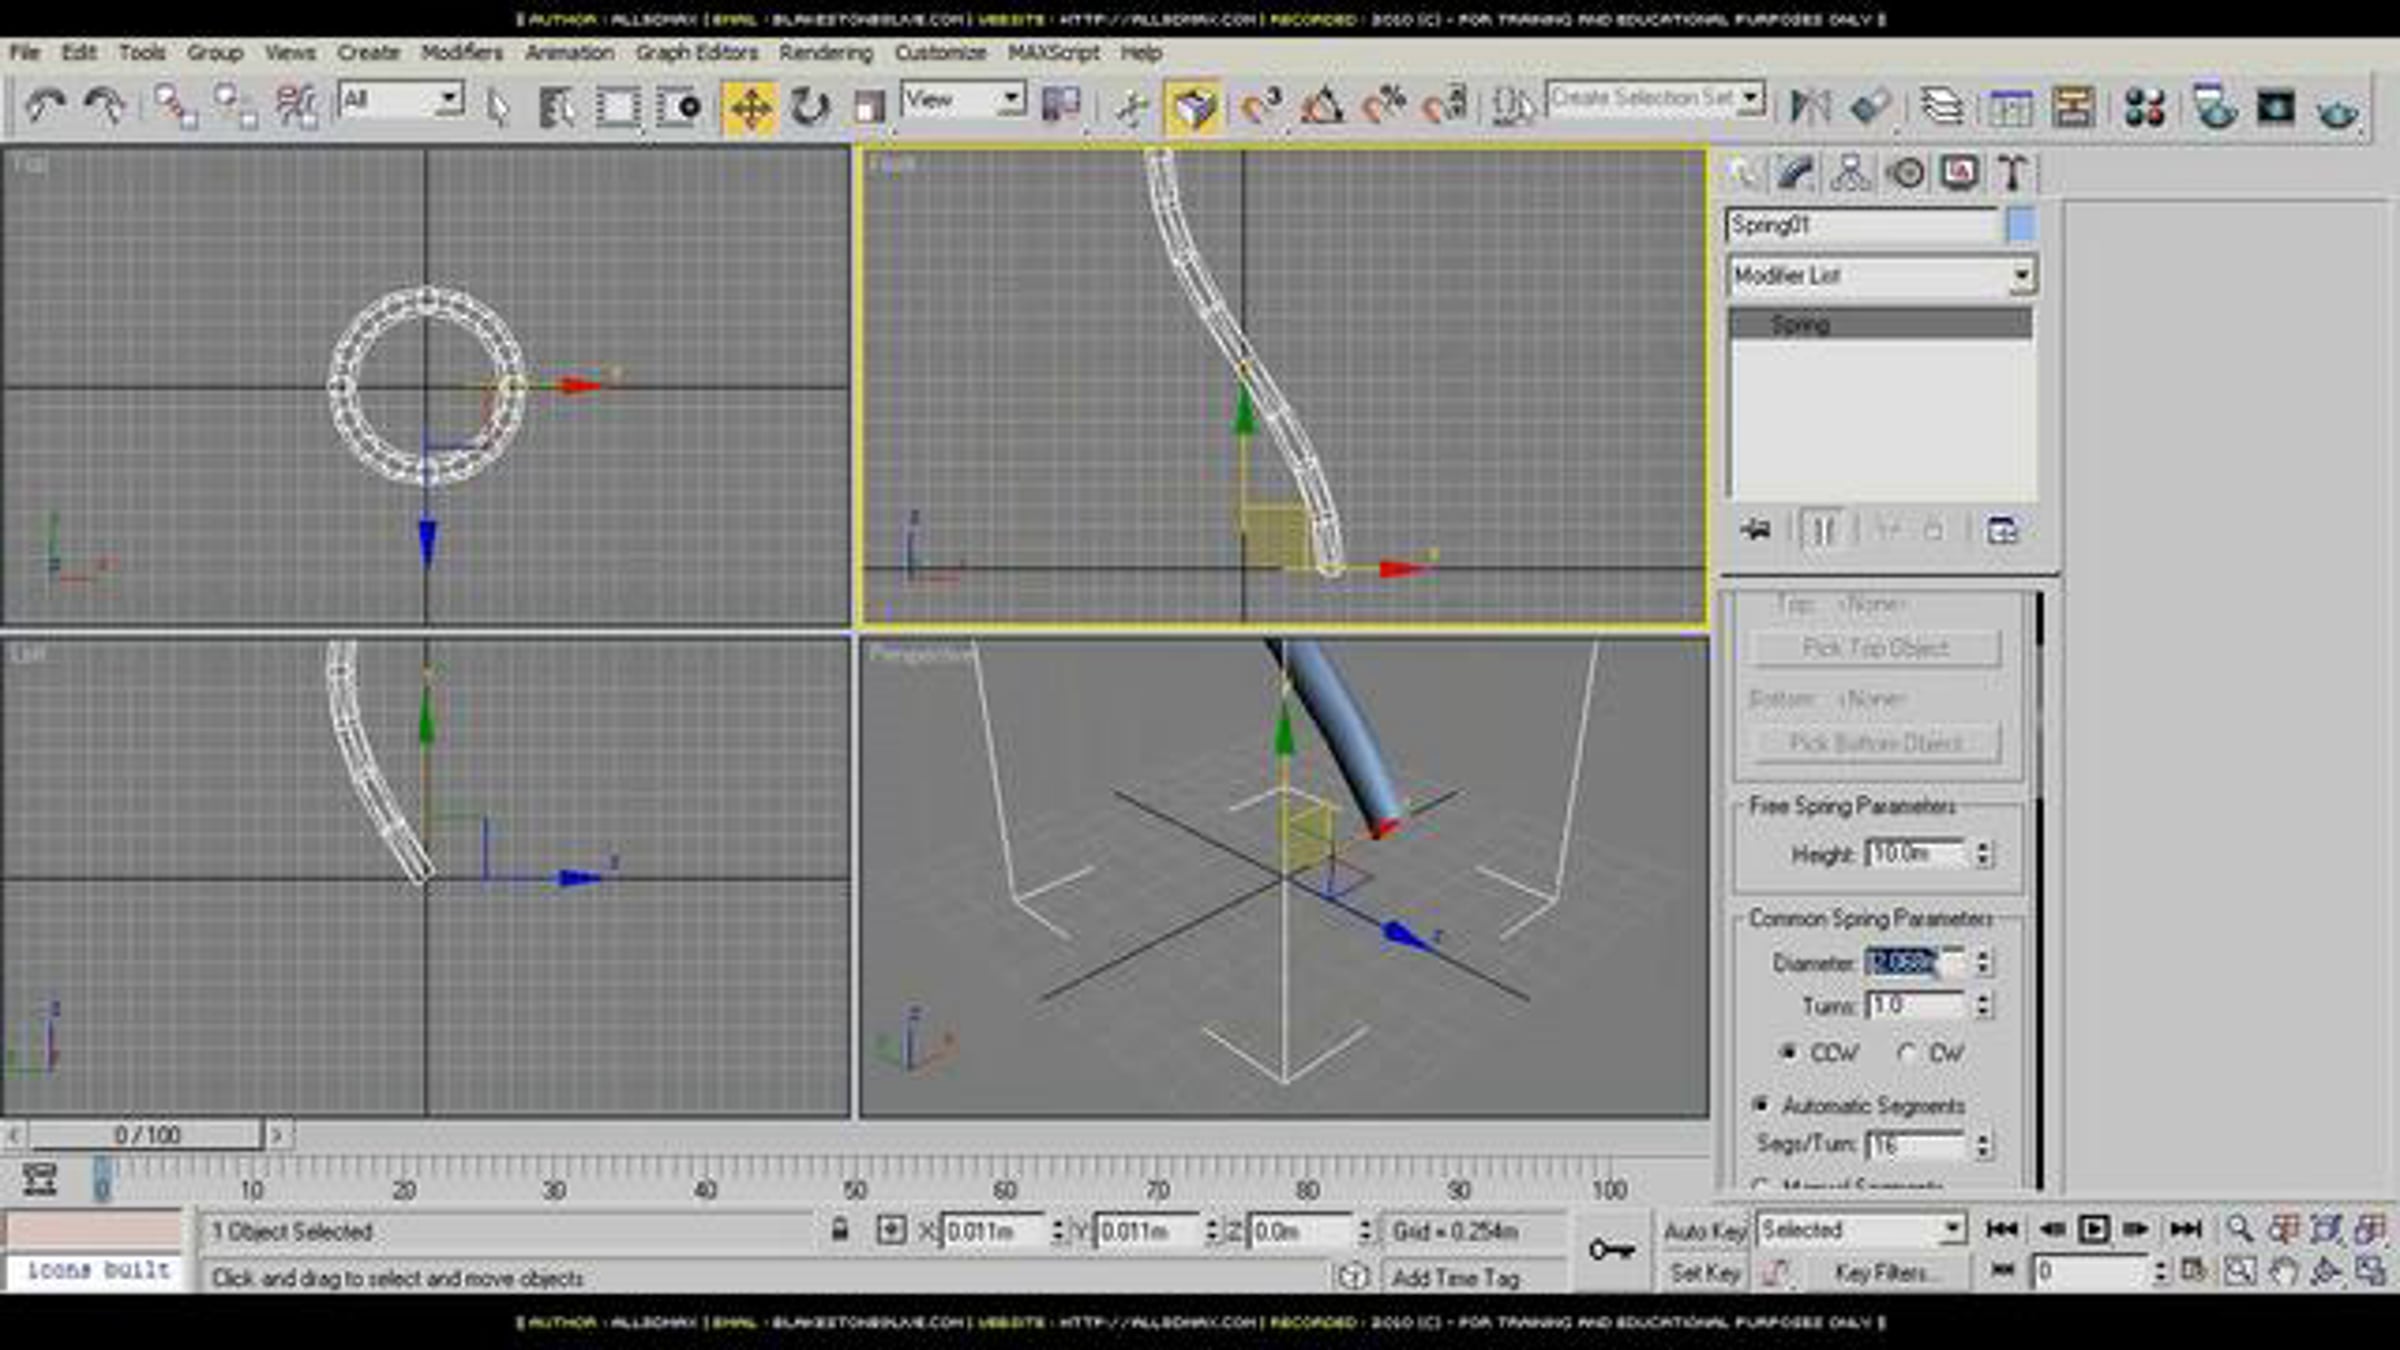Toggle the Auto Key button
The width and height of the screenshot is (2400, 1350).
click(x=1704, y=1231)
